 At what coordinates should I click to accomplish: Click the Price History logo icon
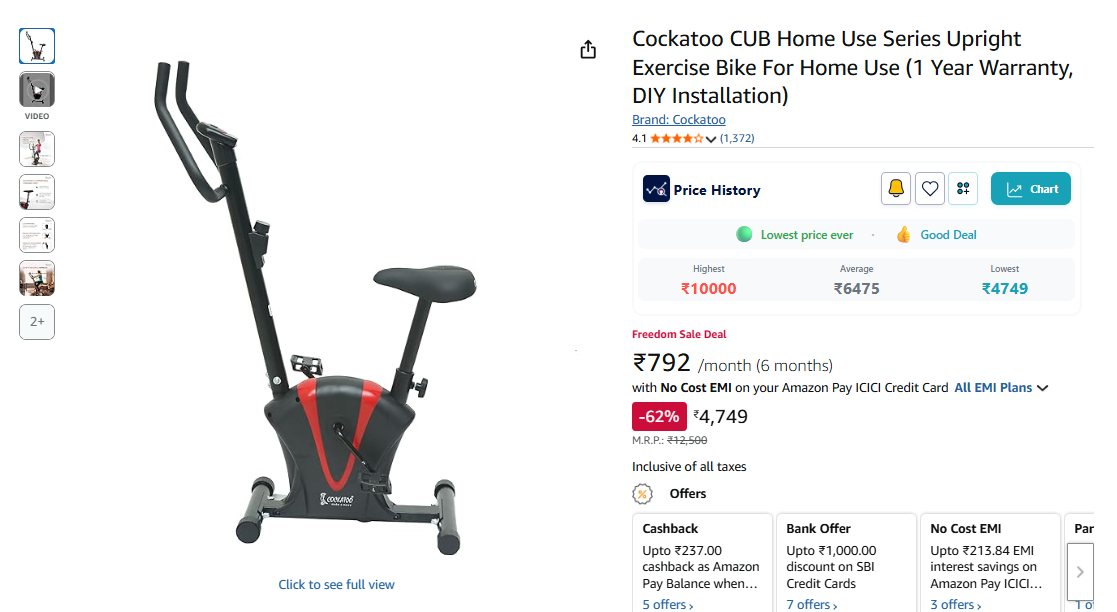656,190
